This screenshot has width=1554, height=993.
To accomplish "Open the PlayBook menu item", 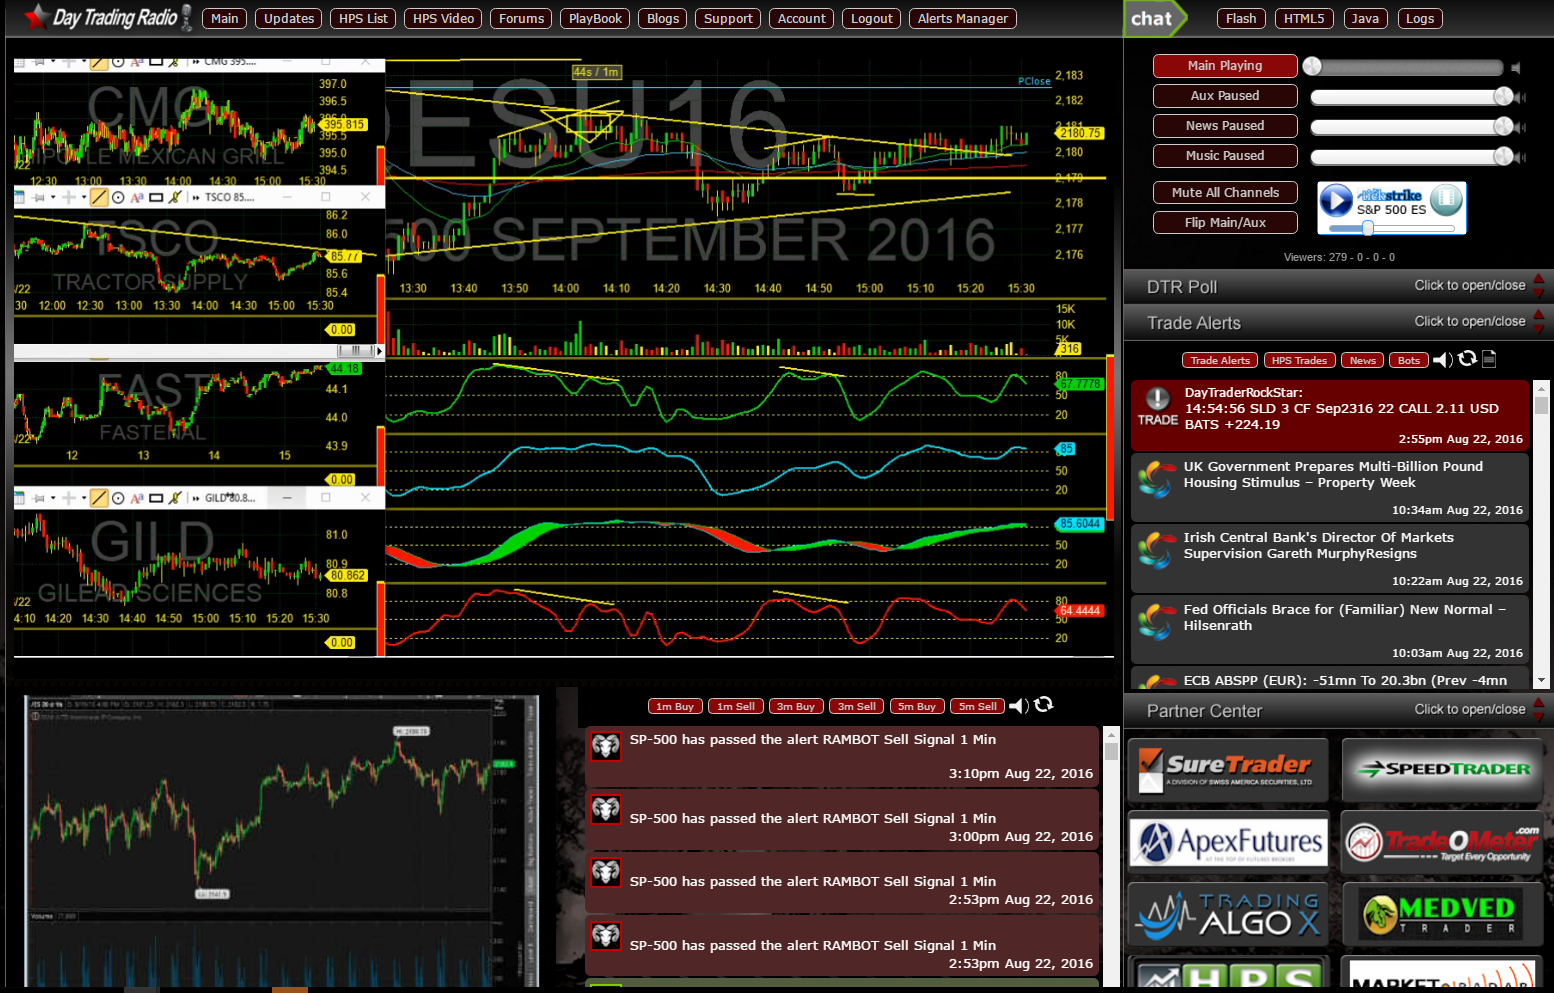I will [x=595, y=19].
